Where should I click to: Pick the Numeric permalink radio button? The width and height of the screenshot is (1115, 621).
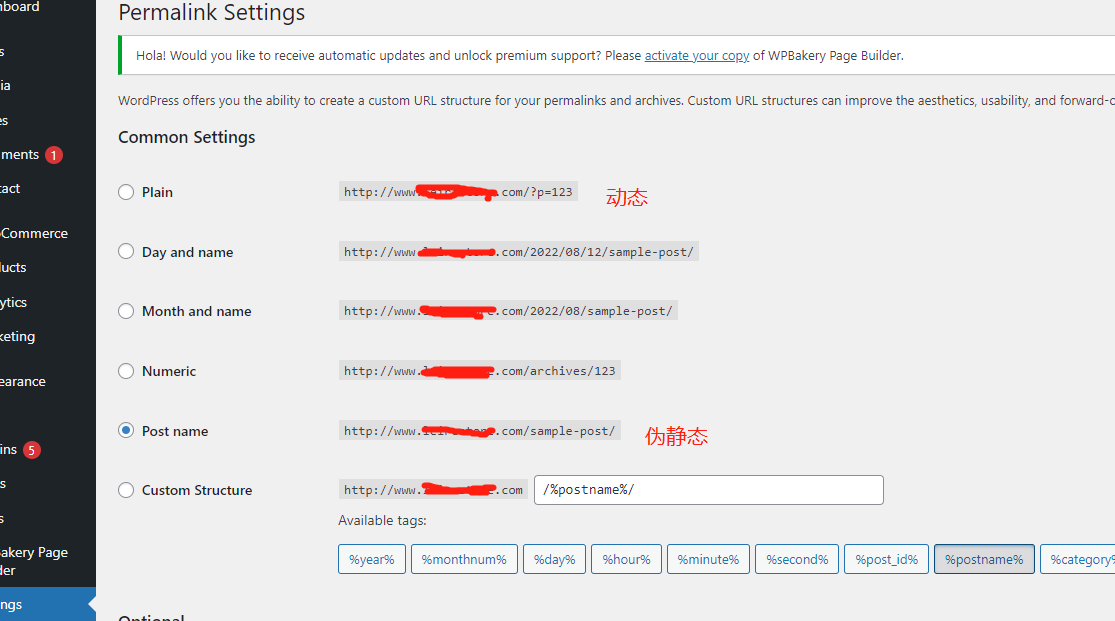(126, 371)
